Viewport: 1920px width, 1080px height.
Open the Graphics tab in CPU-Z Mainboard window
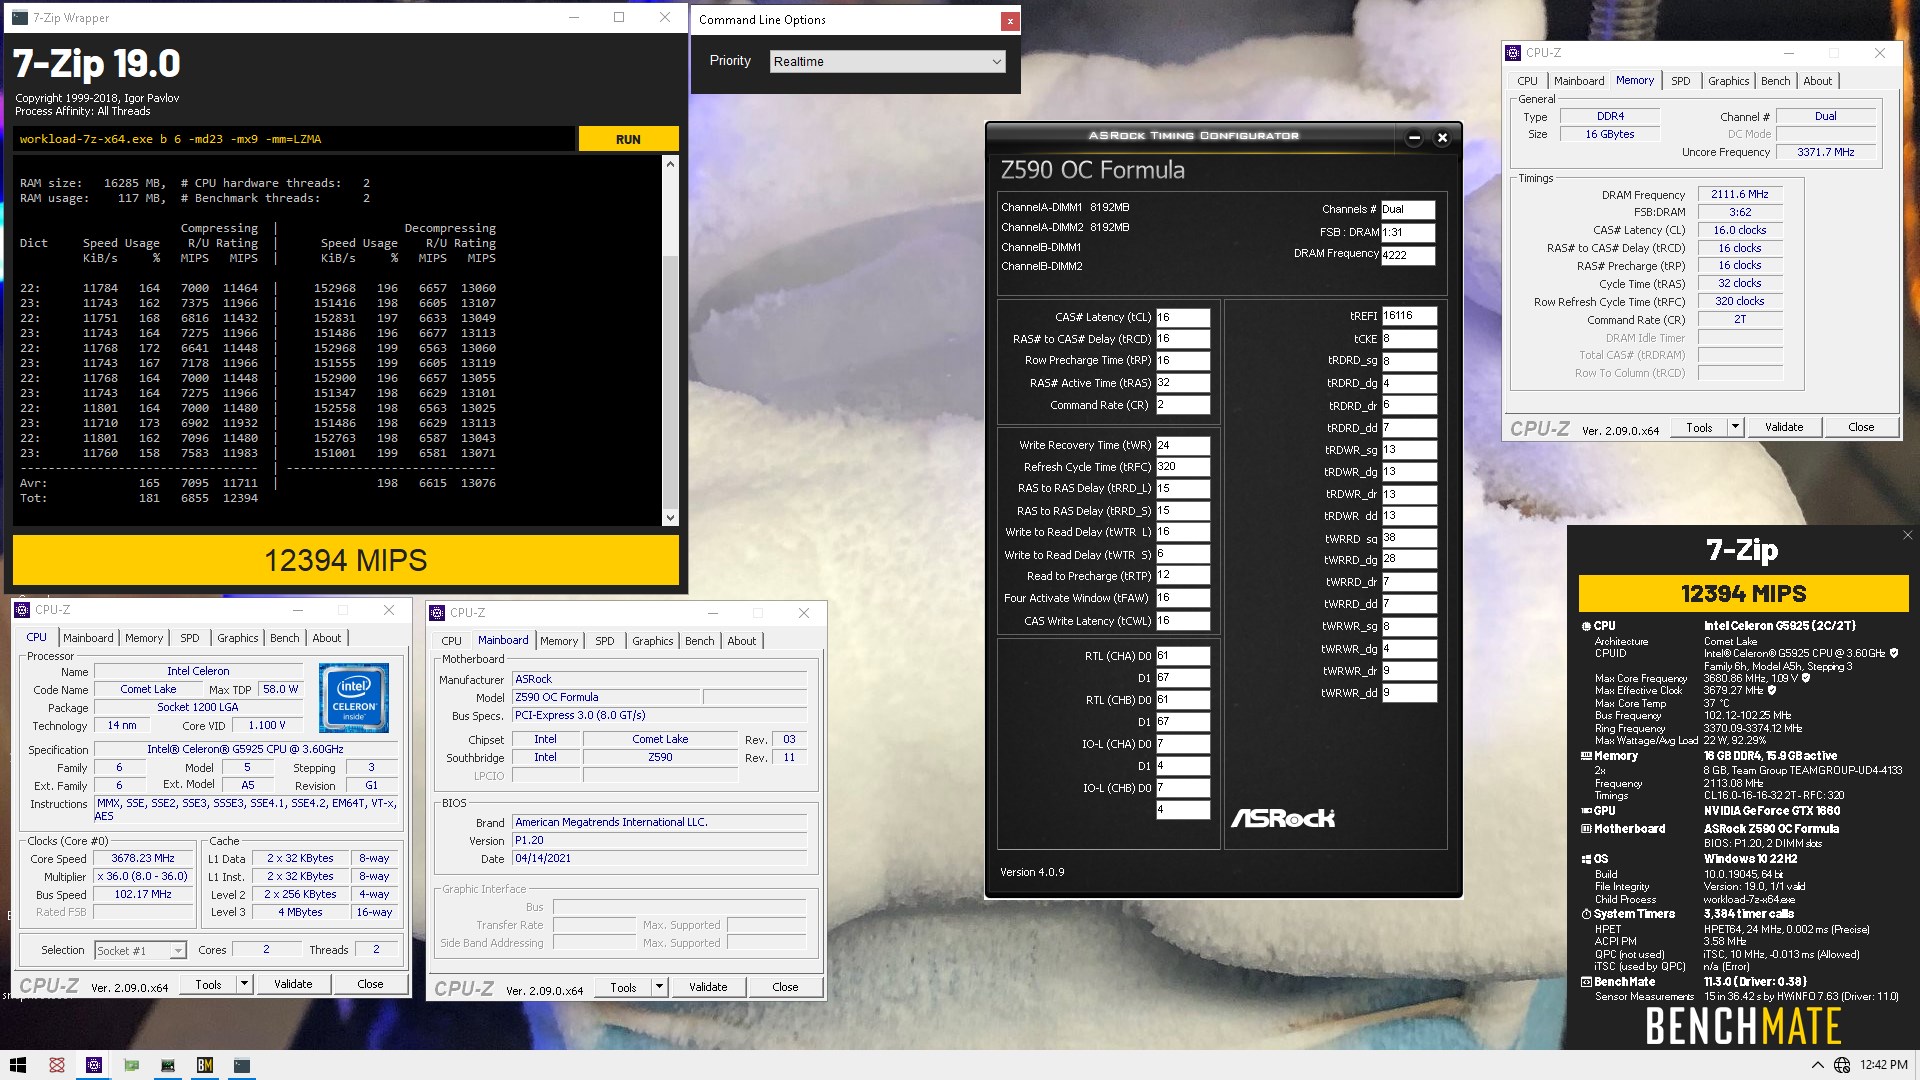(x=652, y=641)
